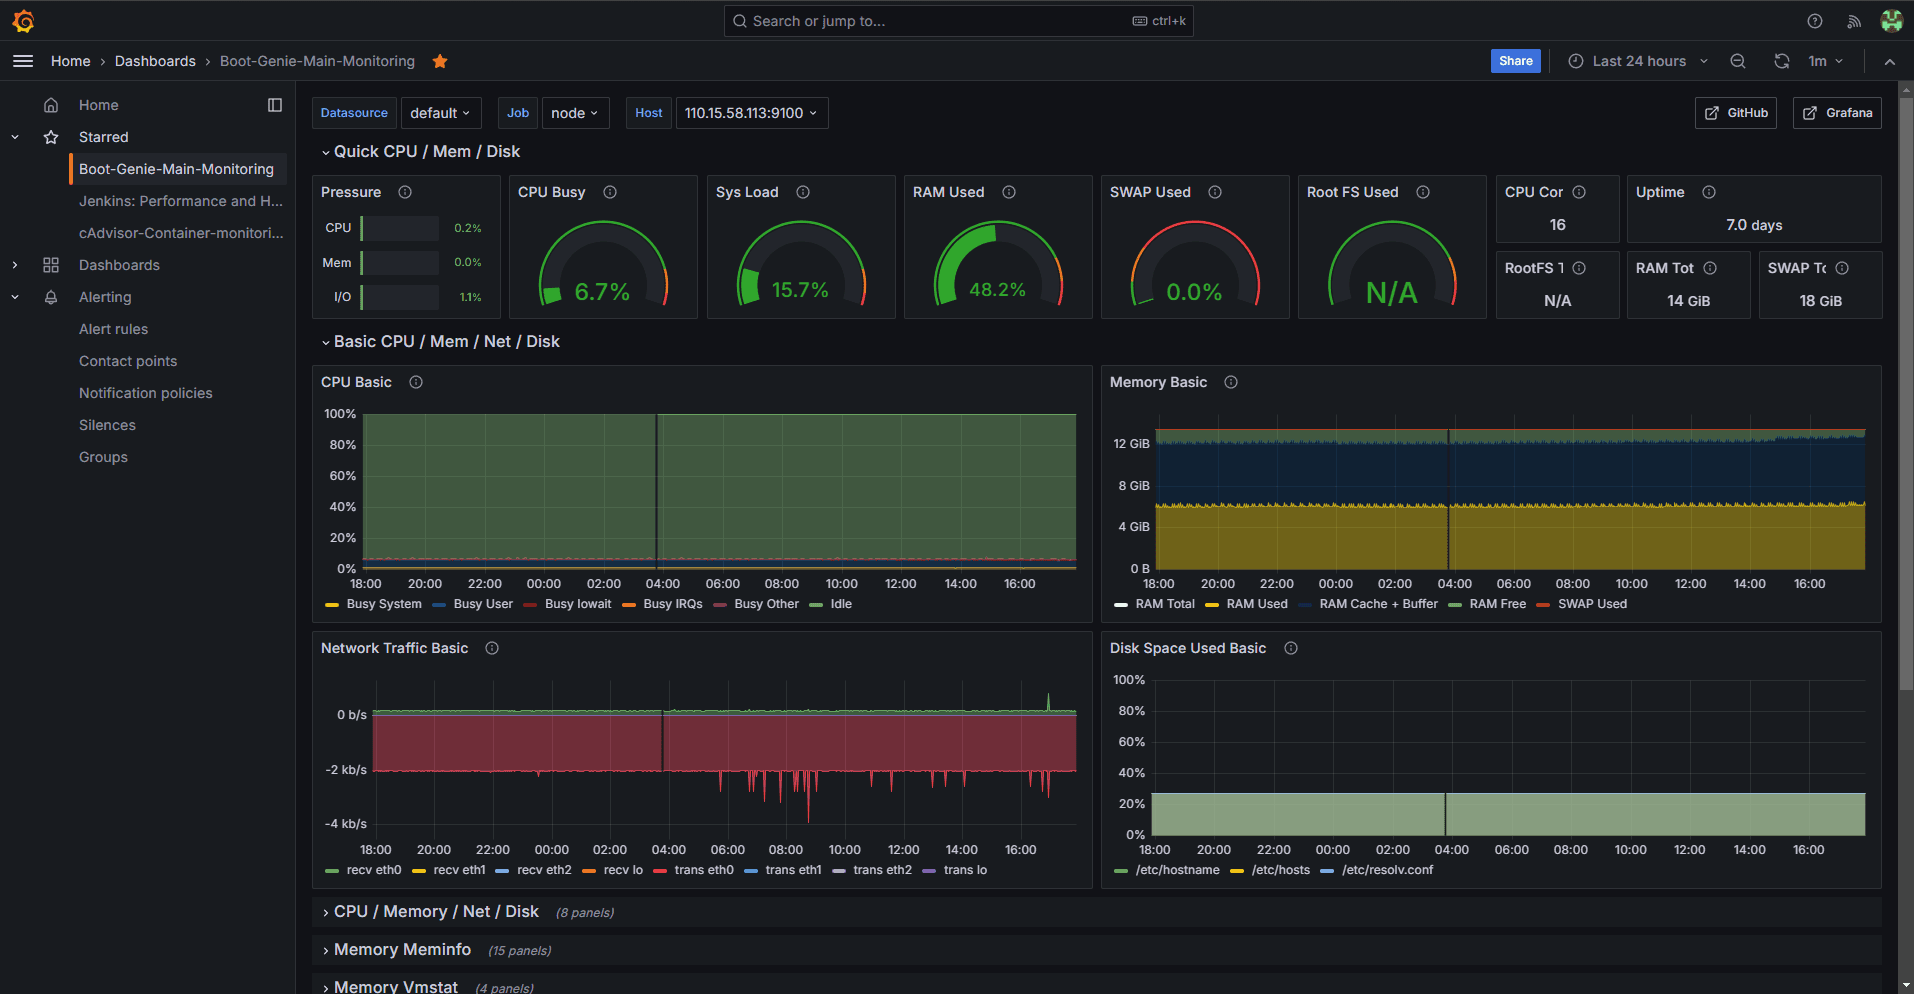
Task: Click the RAM Used info icon
Action: tap(1009, 192)
